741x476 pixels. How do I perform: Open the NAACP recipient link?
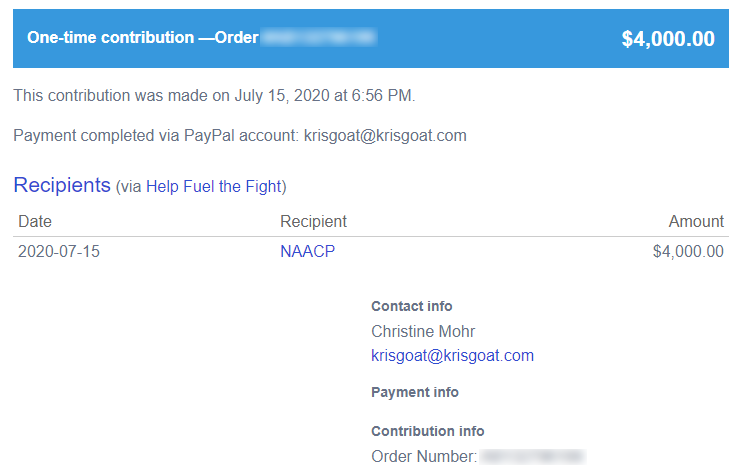[307, 251]
